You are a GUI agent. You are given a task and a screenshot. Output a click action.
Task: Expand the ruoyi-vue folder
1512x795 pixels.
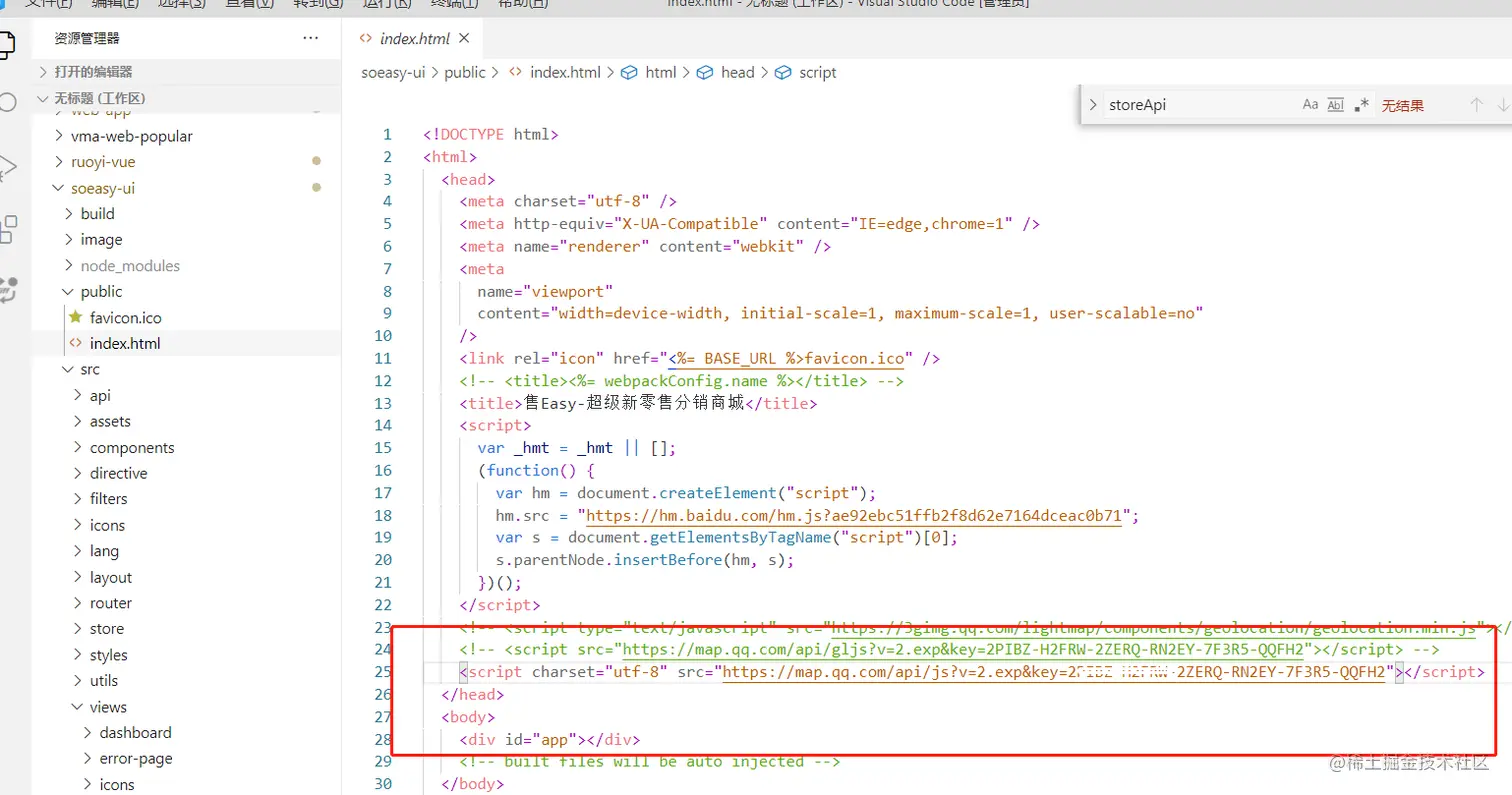point(59,162)
